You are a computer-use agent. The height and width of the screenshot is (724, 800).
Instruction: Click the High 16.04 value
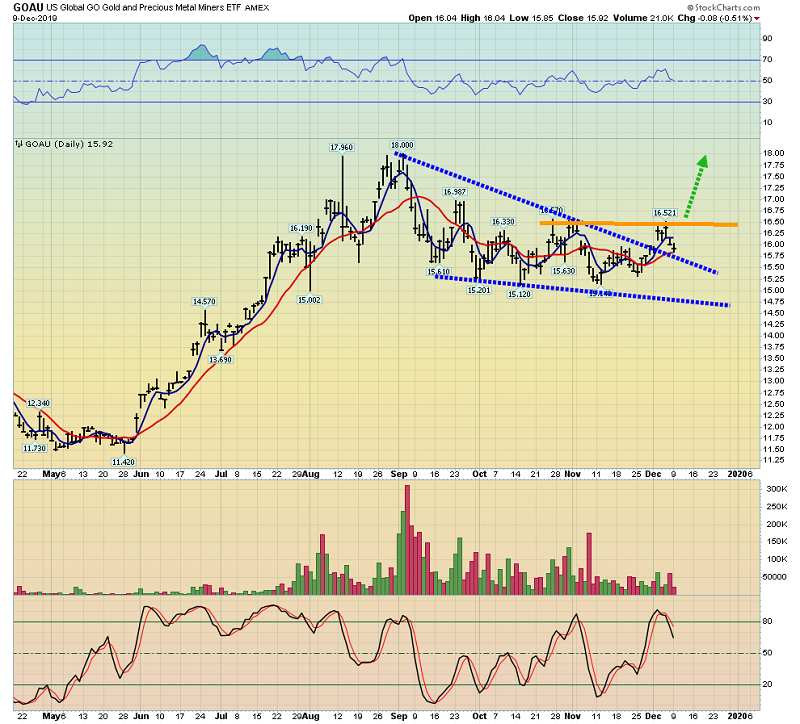click(483, 18)
